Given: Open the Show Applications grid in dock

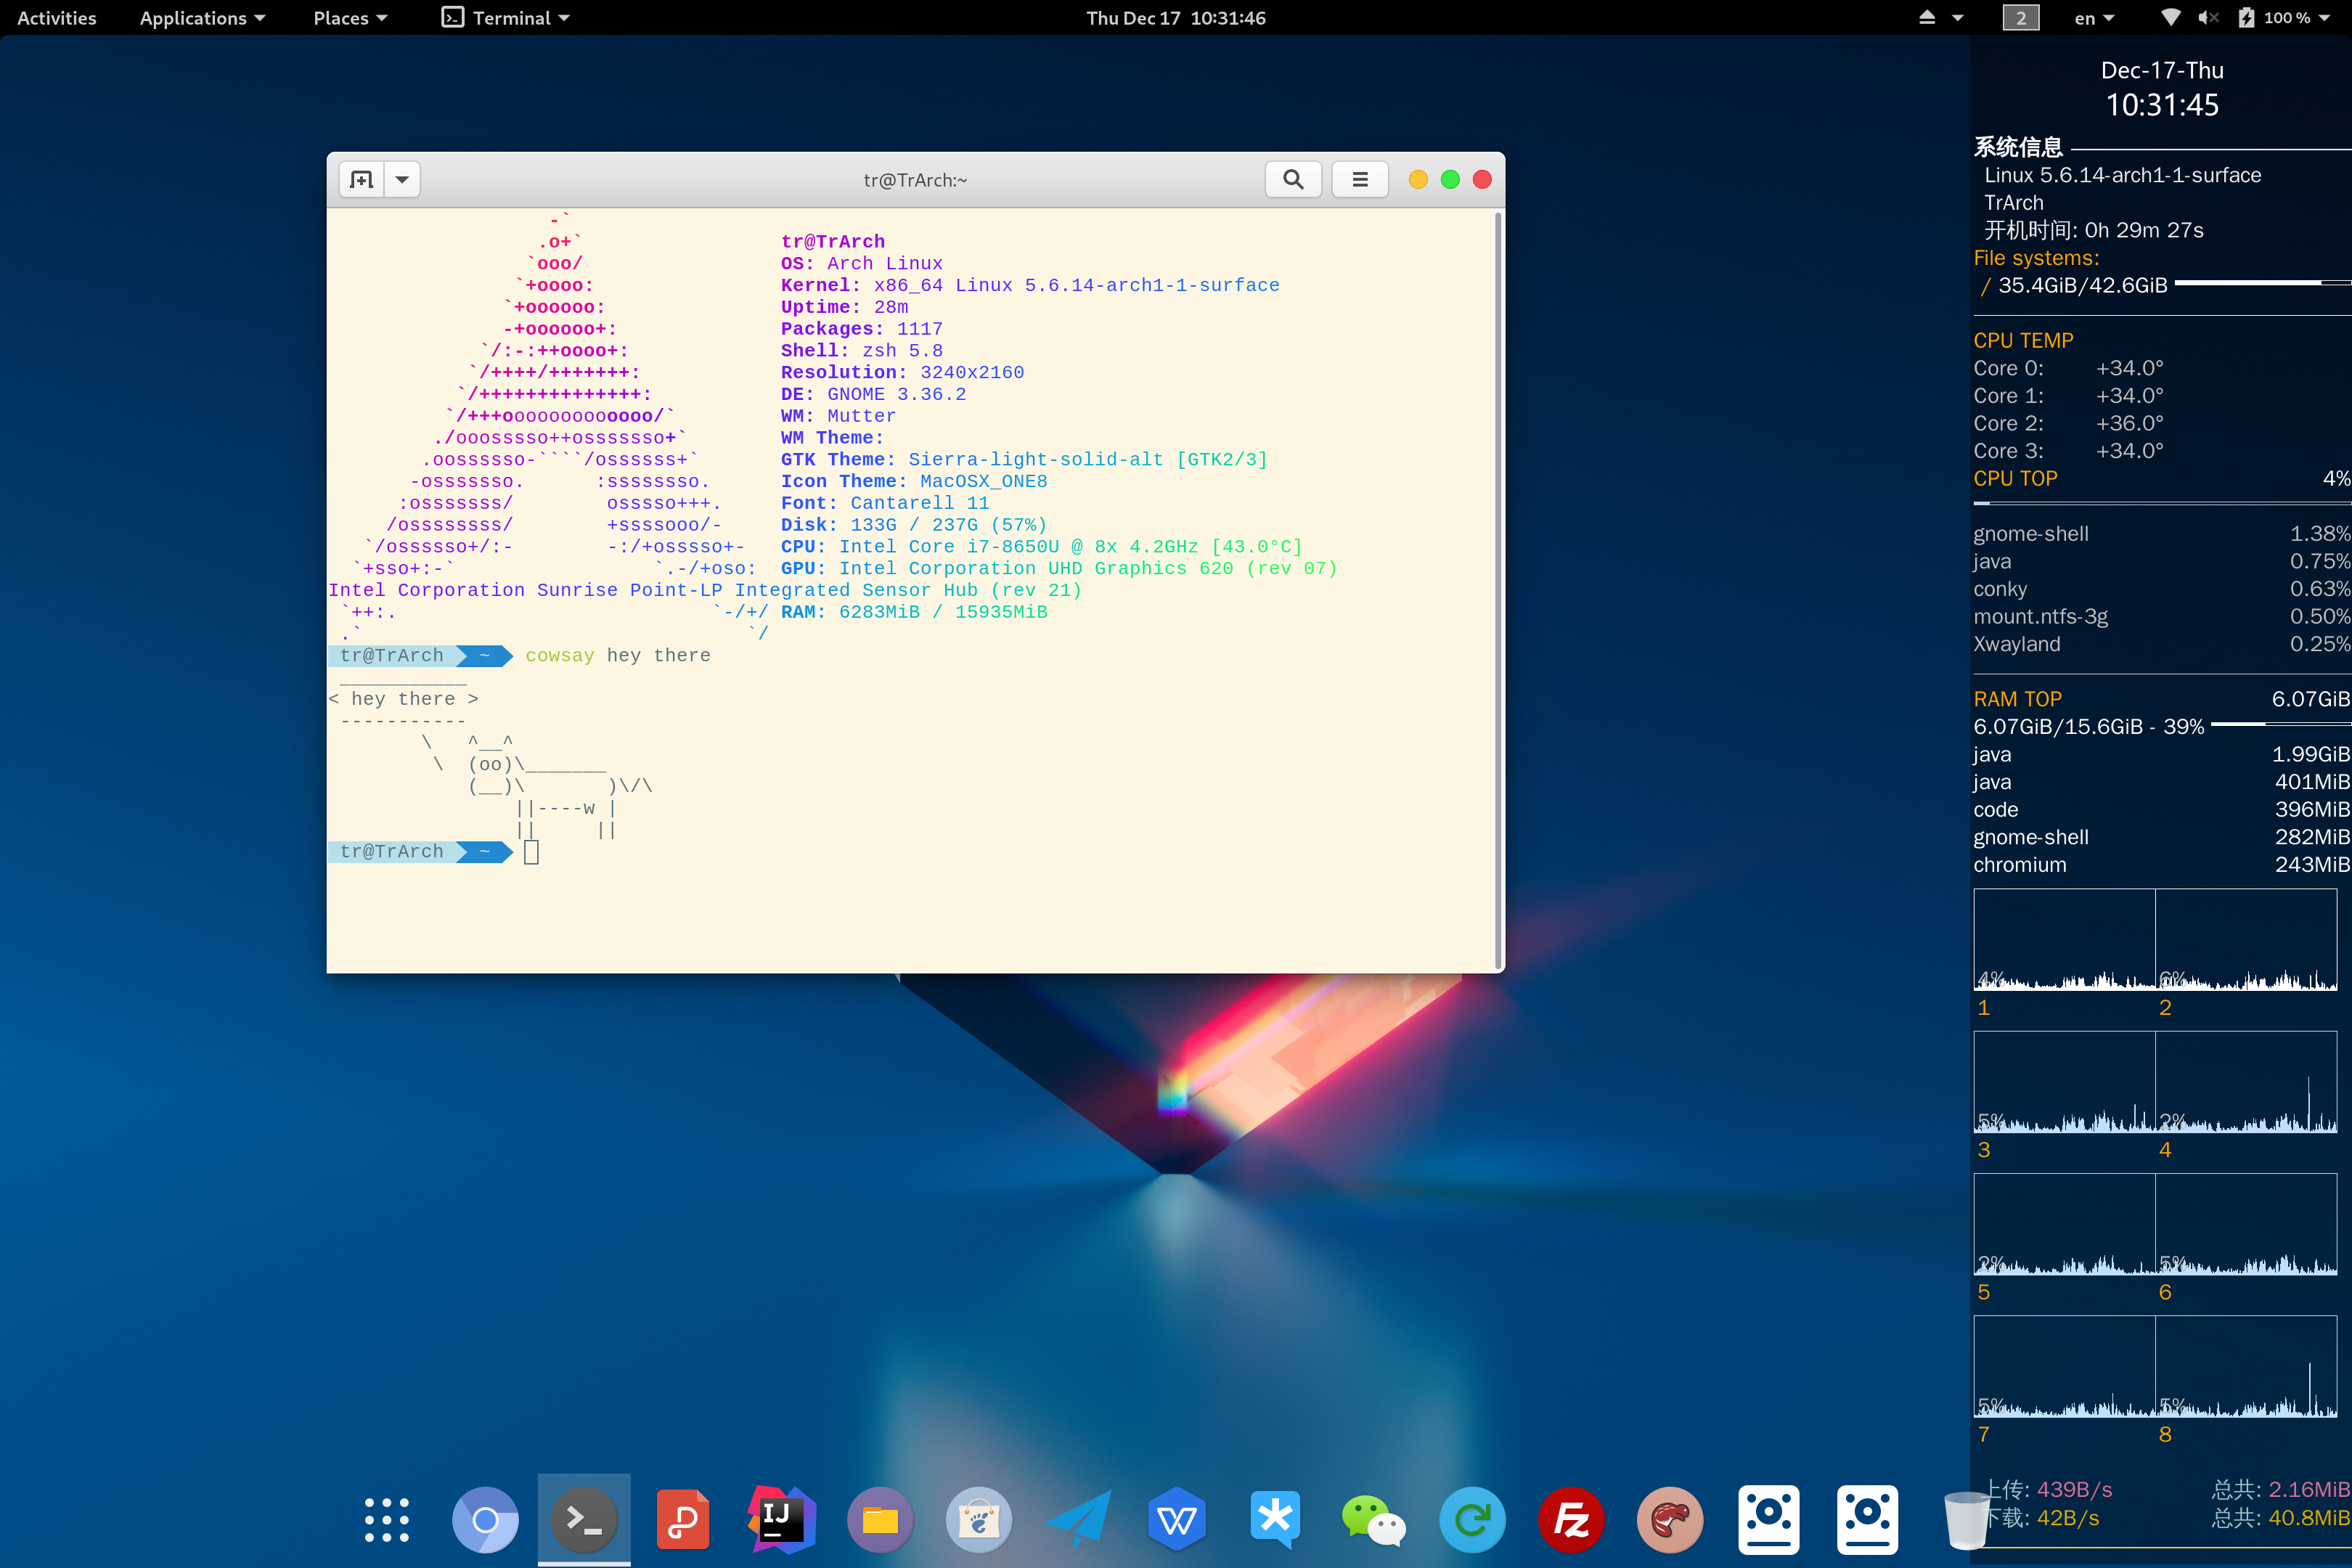Looking at the screenshot, I should (387, 1520).
